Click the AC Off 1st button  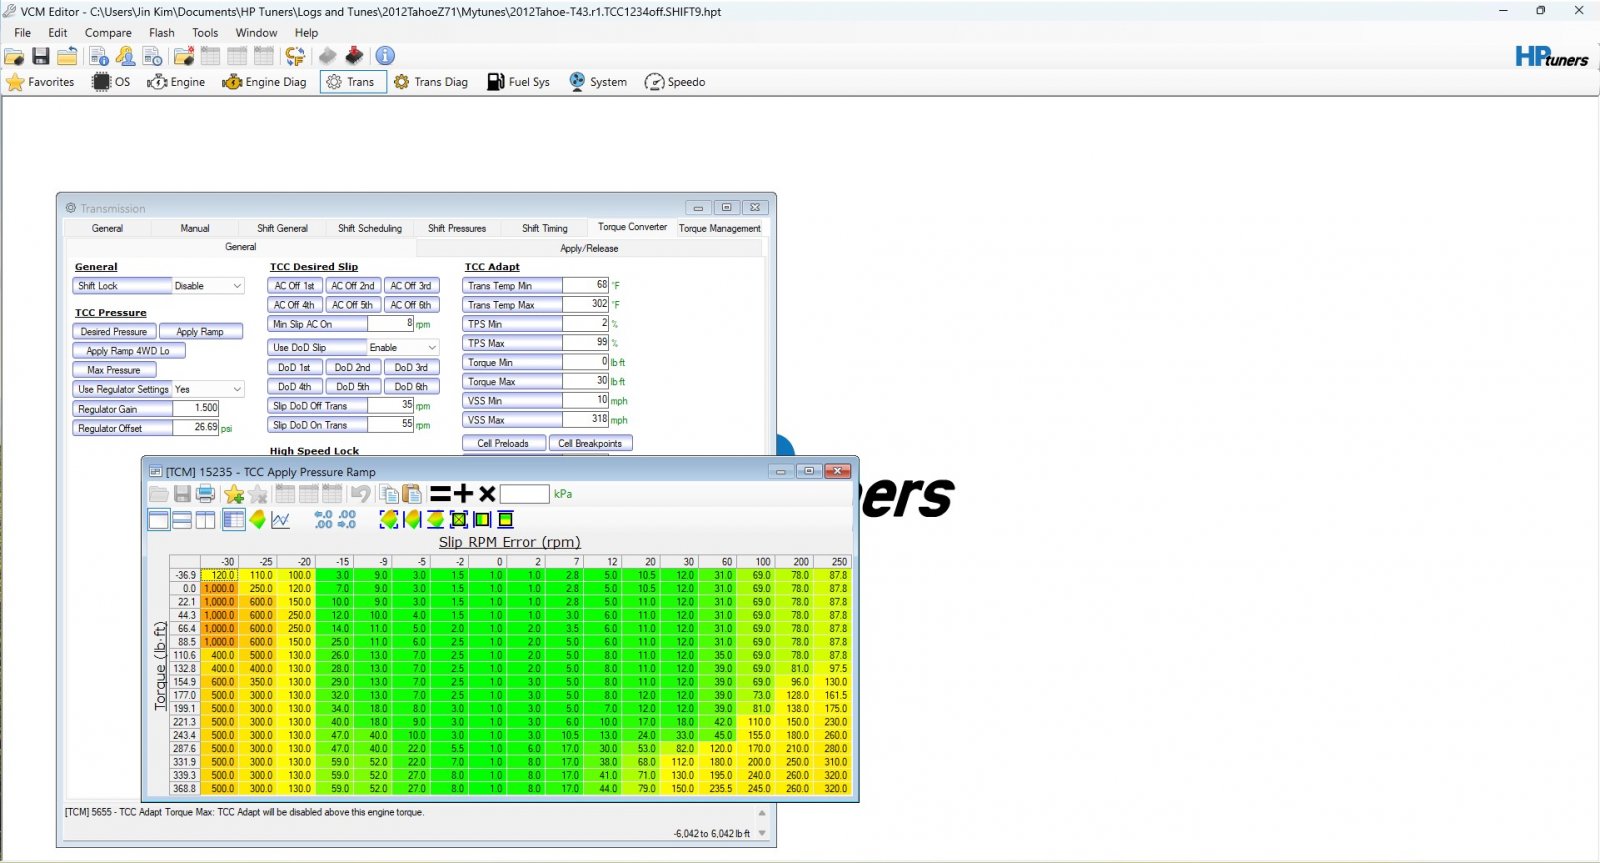point(295,286)
